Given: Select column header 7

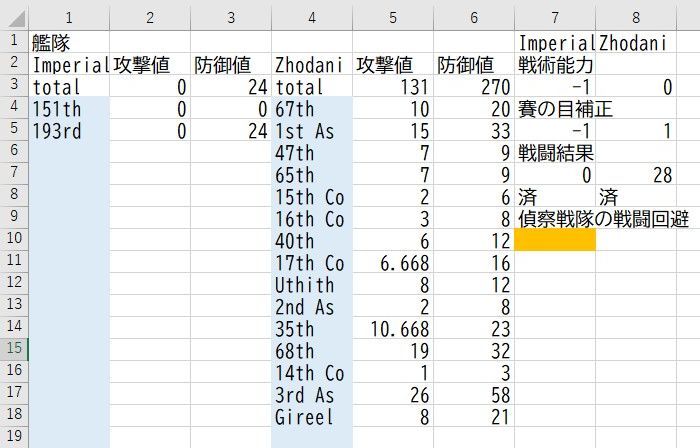Looking at the screenshot, I should click(x=555, y=18).
